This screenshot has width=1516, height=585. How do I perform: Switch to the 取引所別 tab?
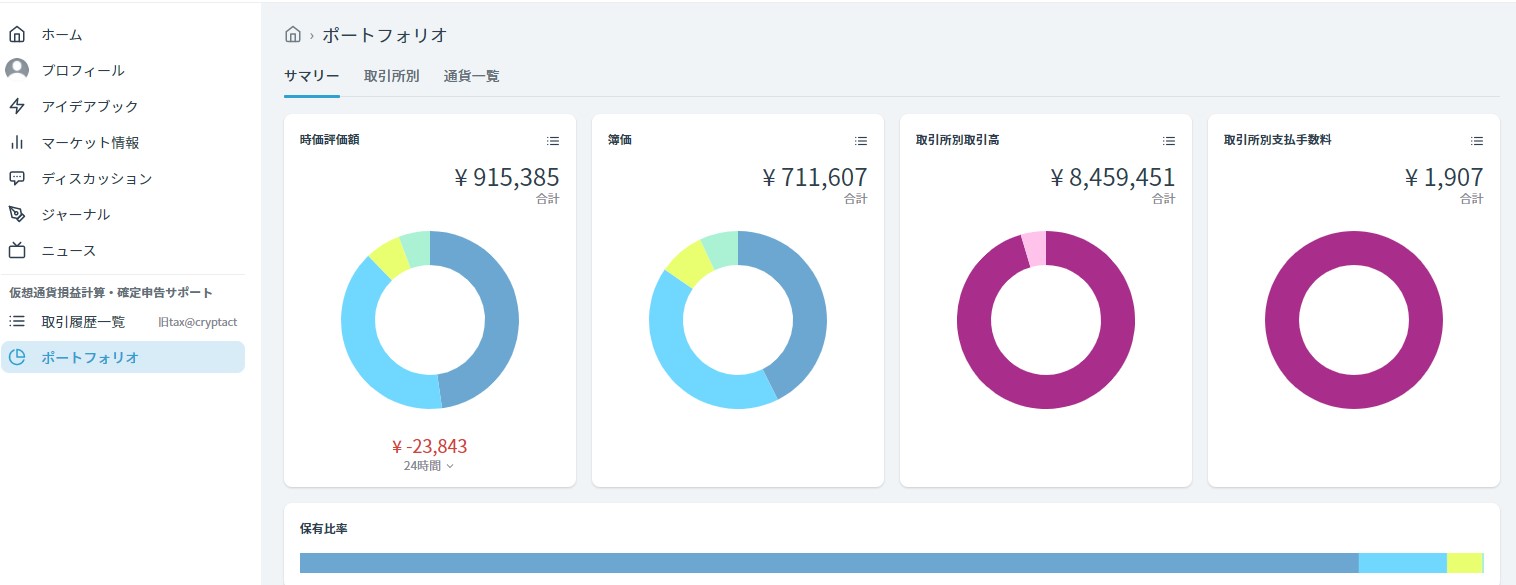tap(391, 76)
